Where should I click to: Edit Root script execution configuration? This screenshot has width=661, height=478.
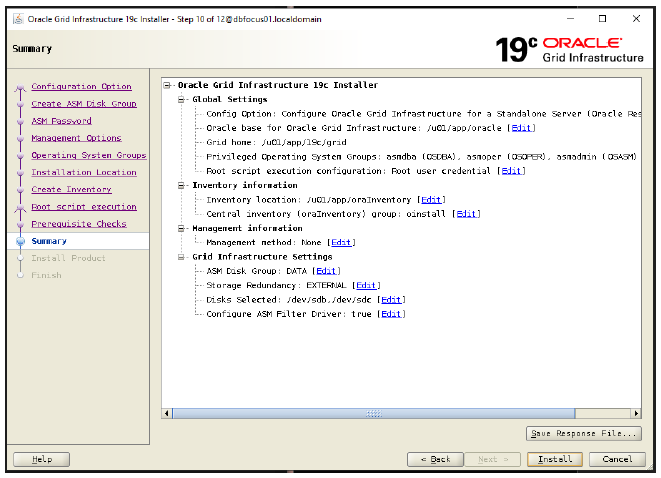click(511, 171)
